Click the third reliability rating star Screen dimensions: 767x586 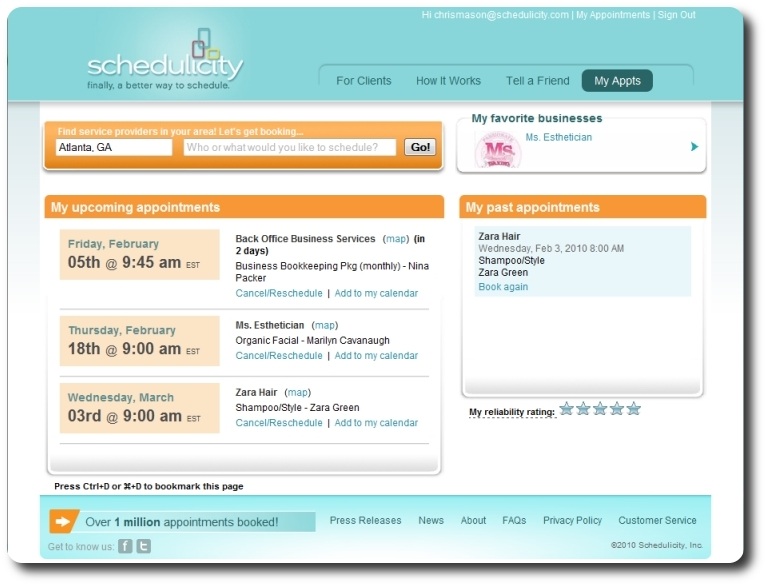coord(600,408)
